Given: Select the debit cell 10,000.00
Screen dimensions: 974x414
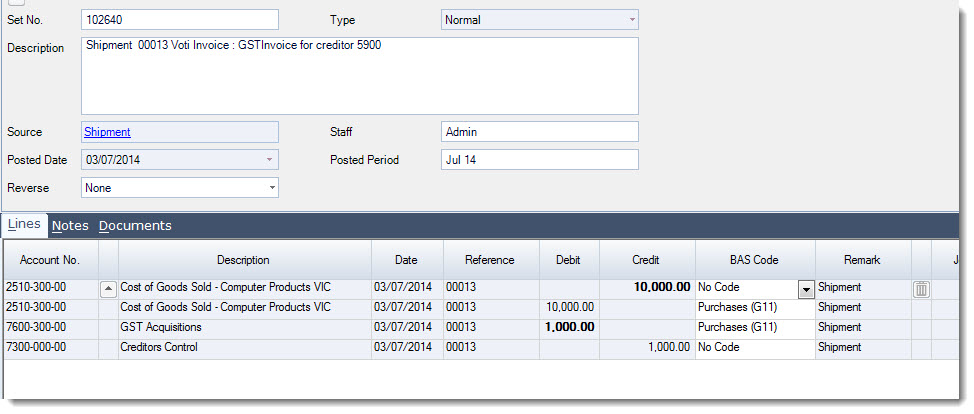Looking at the screenshot, I should pyautogui.click(x=569, y=309).
